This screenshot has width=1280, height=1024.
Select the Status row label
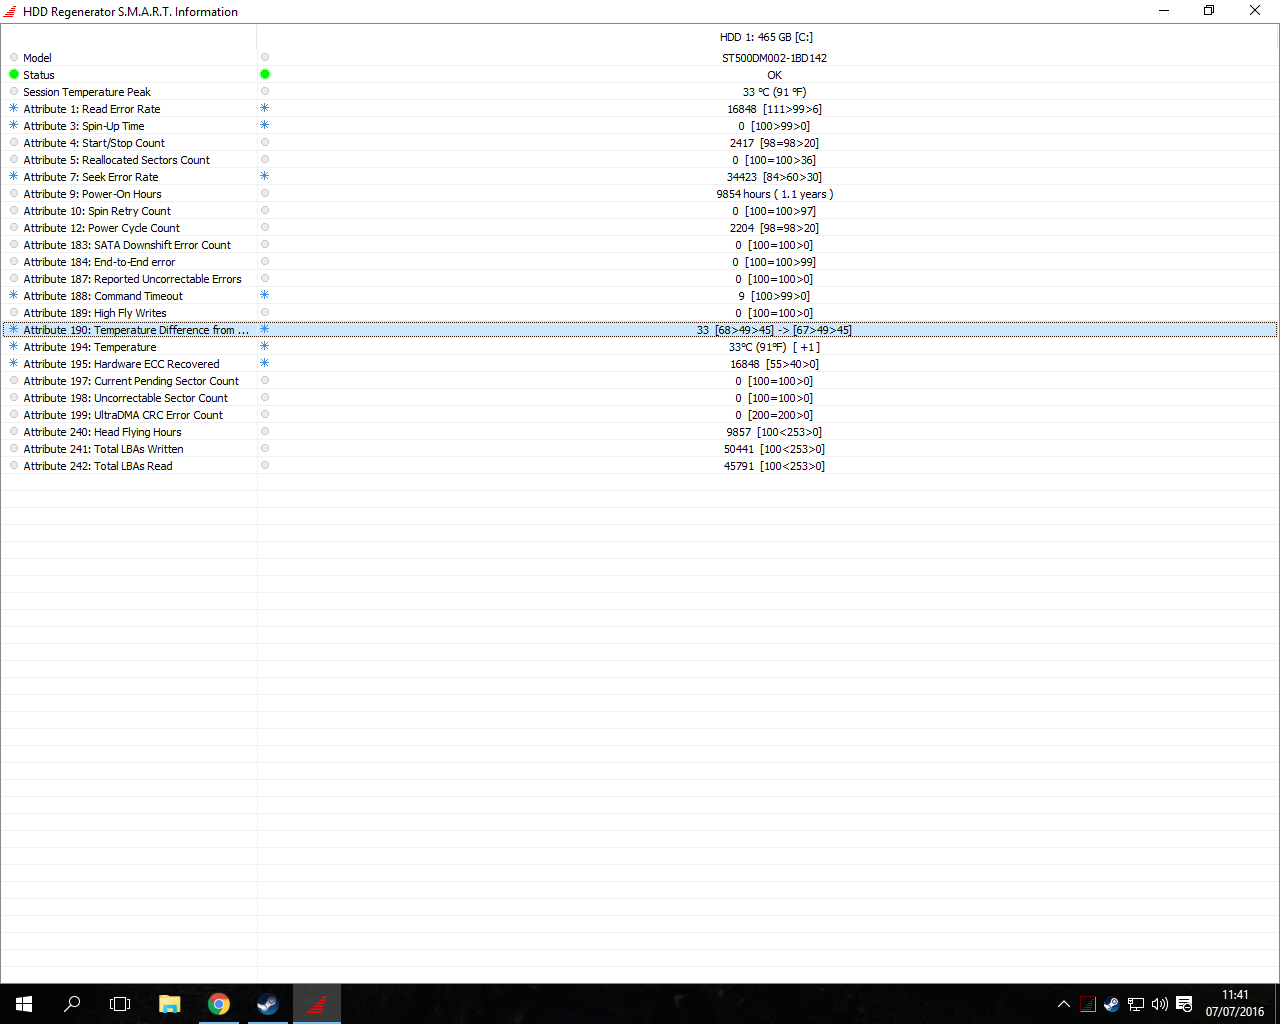coord(39,75)
